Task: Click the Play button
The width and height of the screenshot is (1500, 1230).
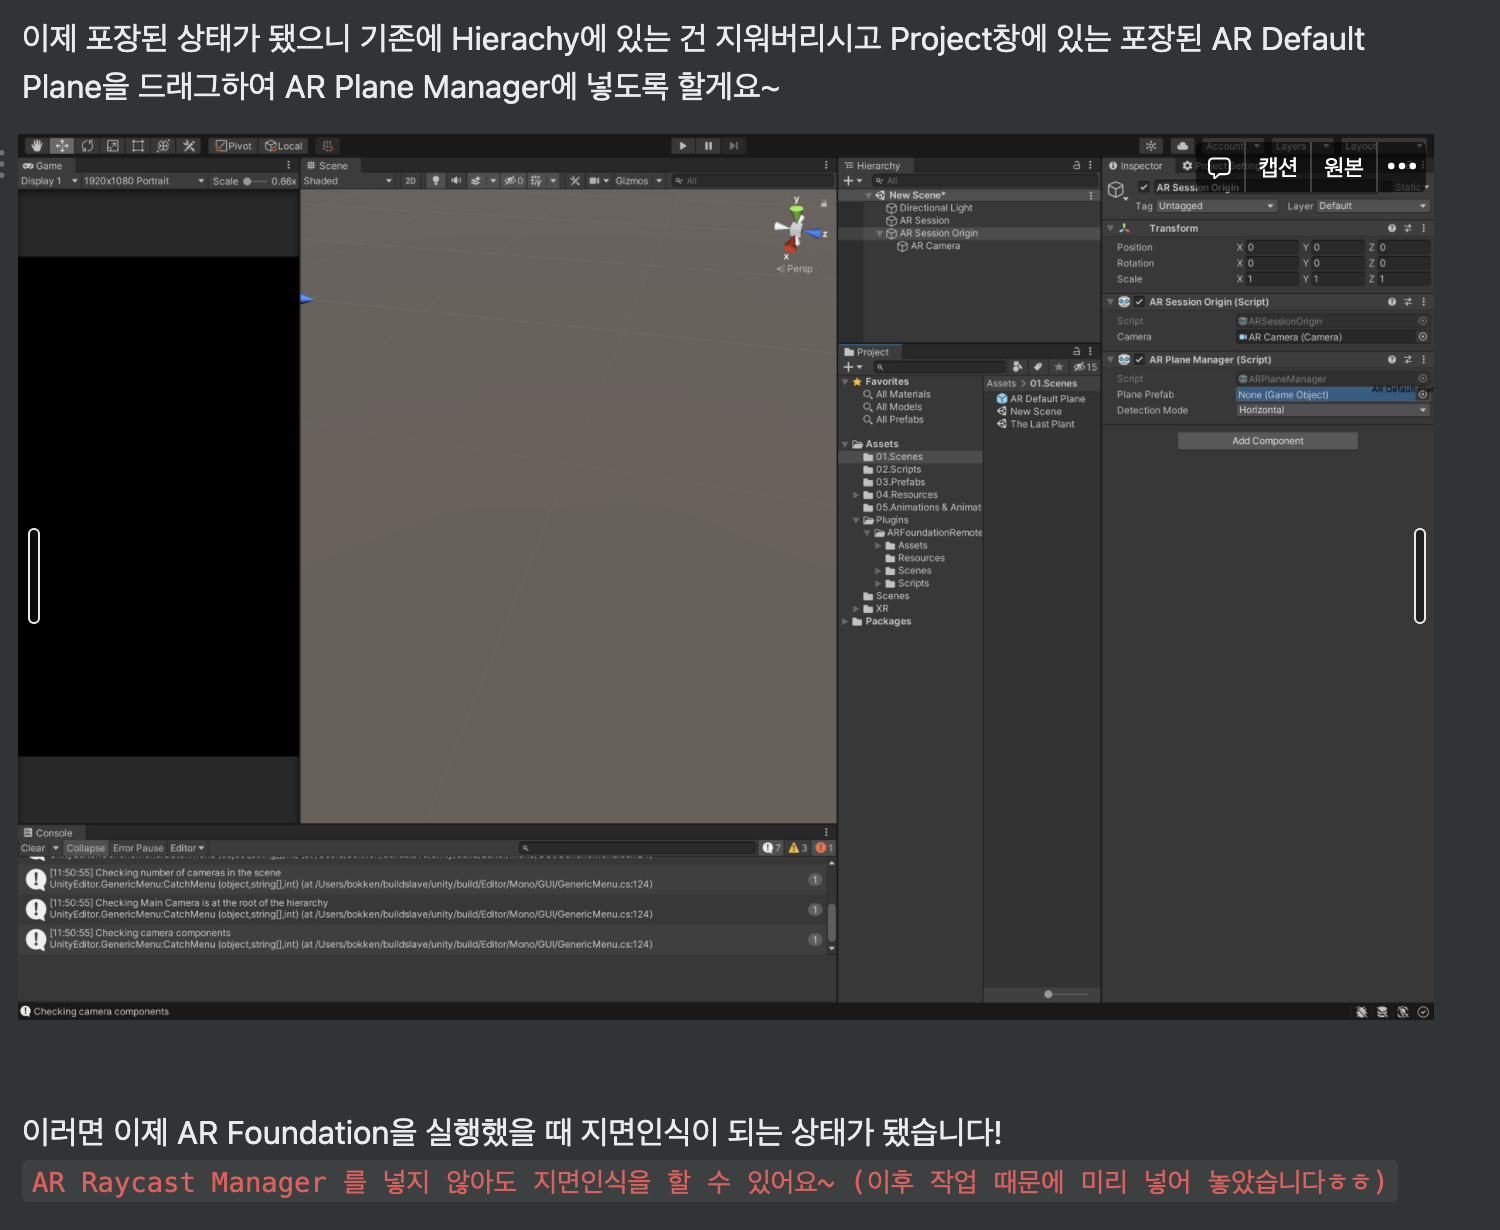Action: pos(683,146)
